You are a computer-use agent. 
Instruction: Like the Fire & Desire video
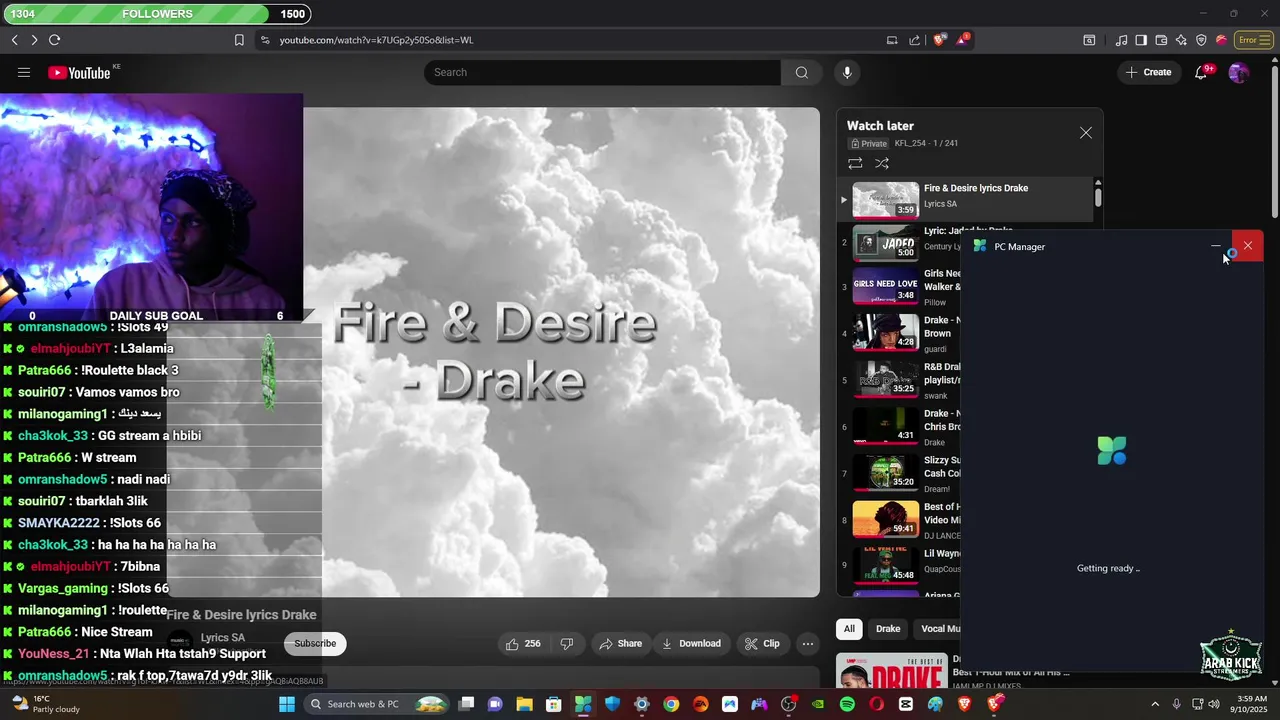point(523,644)
